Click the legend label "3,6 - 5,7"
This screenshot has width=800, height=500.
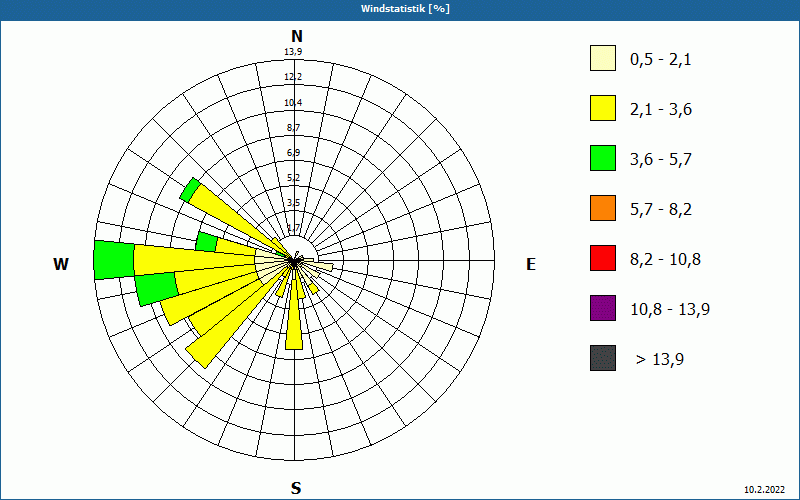pyautogui.click(x=661, y=160)
